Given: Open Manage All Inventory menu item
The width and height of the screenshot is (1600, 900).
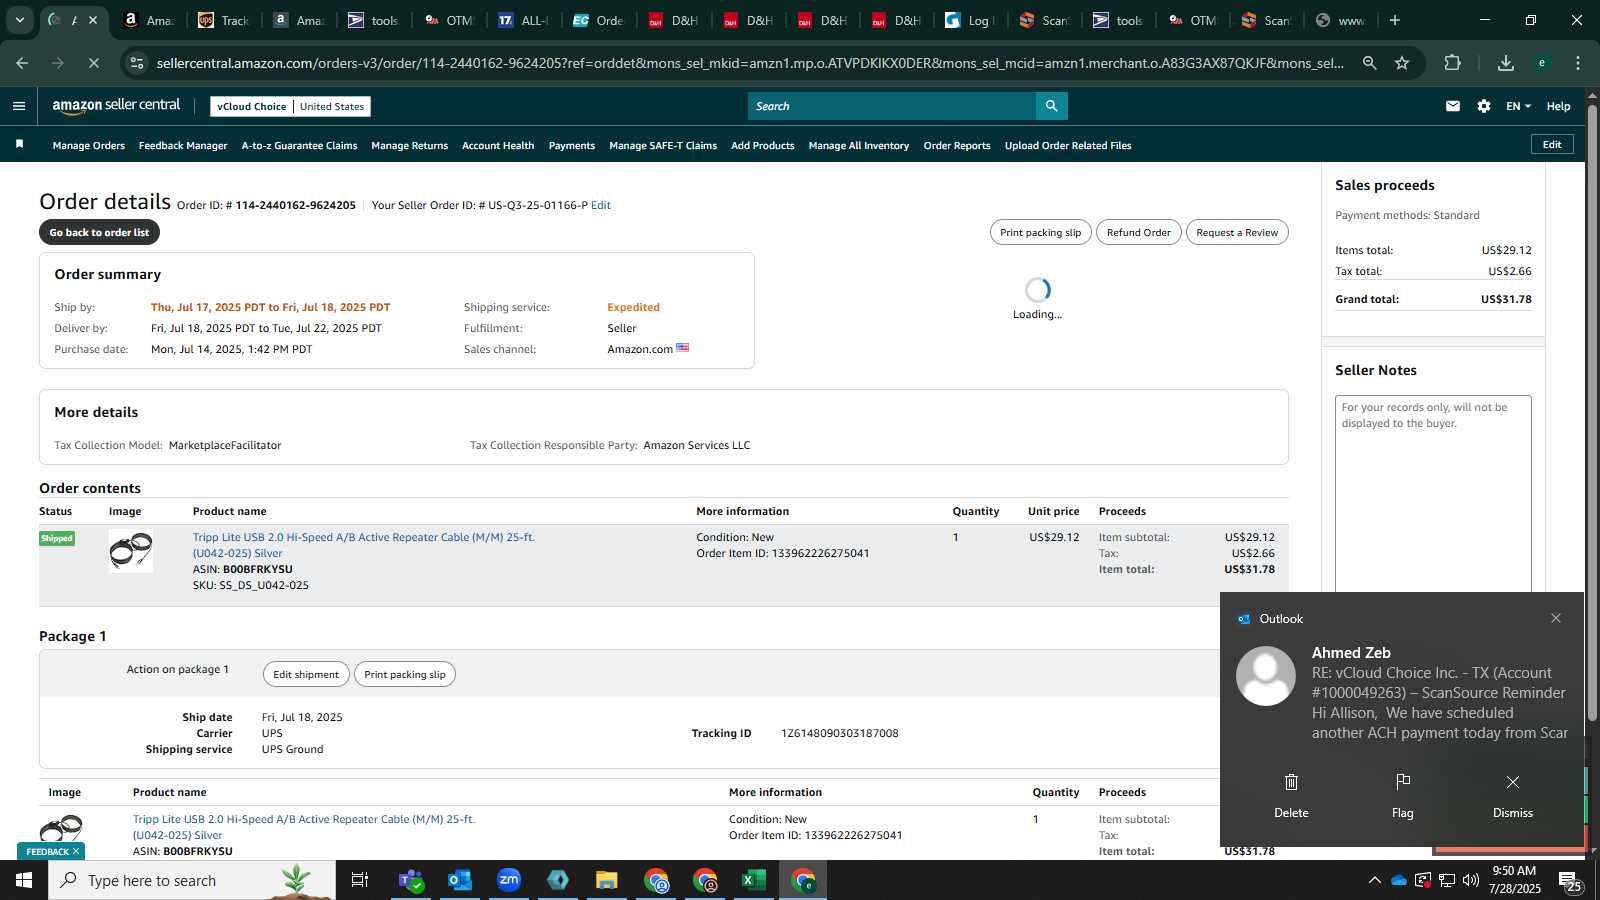Looking at the screenshot, I should (x=859, y=145).
